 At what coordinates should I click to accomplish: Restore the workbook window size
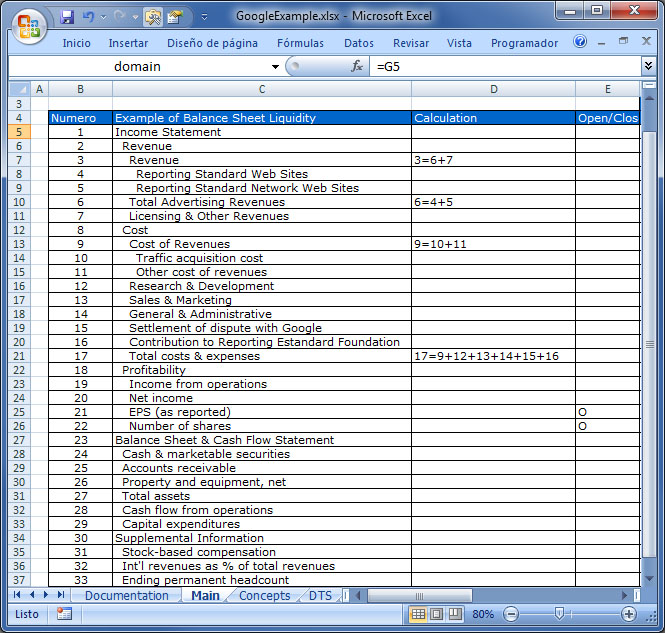coord(623,41)
